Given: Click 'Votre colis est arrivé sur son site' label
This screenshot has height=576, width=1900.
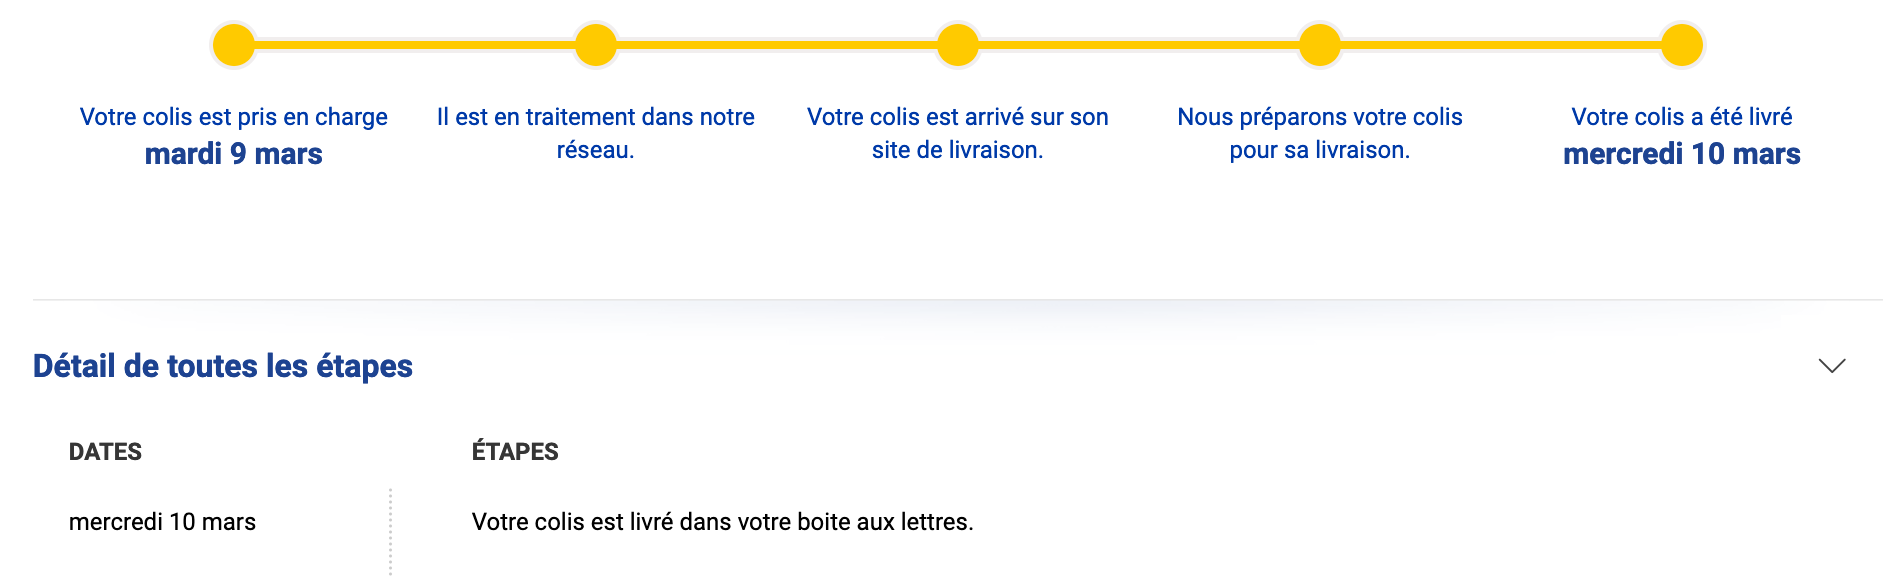Looking at the screenshot, I should 958,133.
